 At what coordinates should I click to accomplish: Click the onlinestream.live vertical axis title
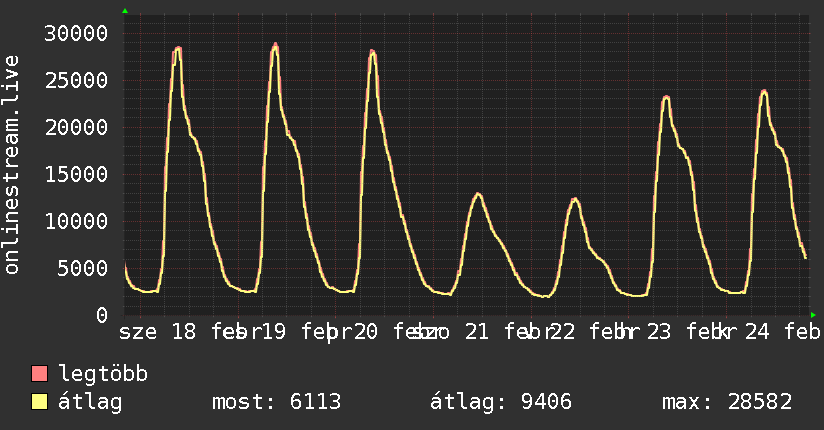(x=11, y=164)
